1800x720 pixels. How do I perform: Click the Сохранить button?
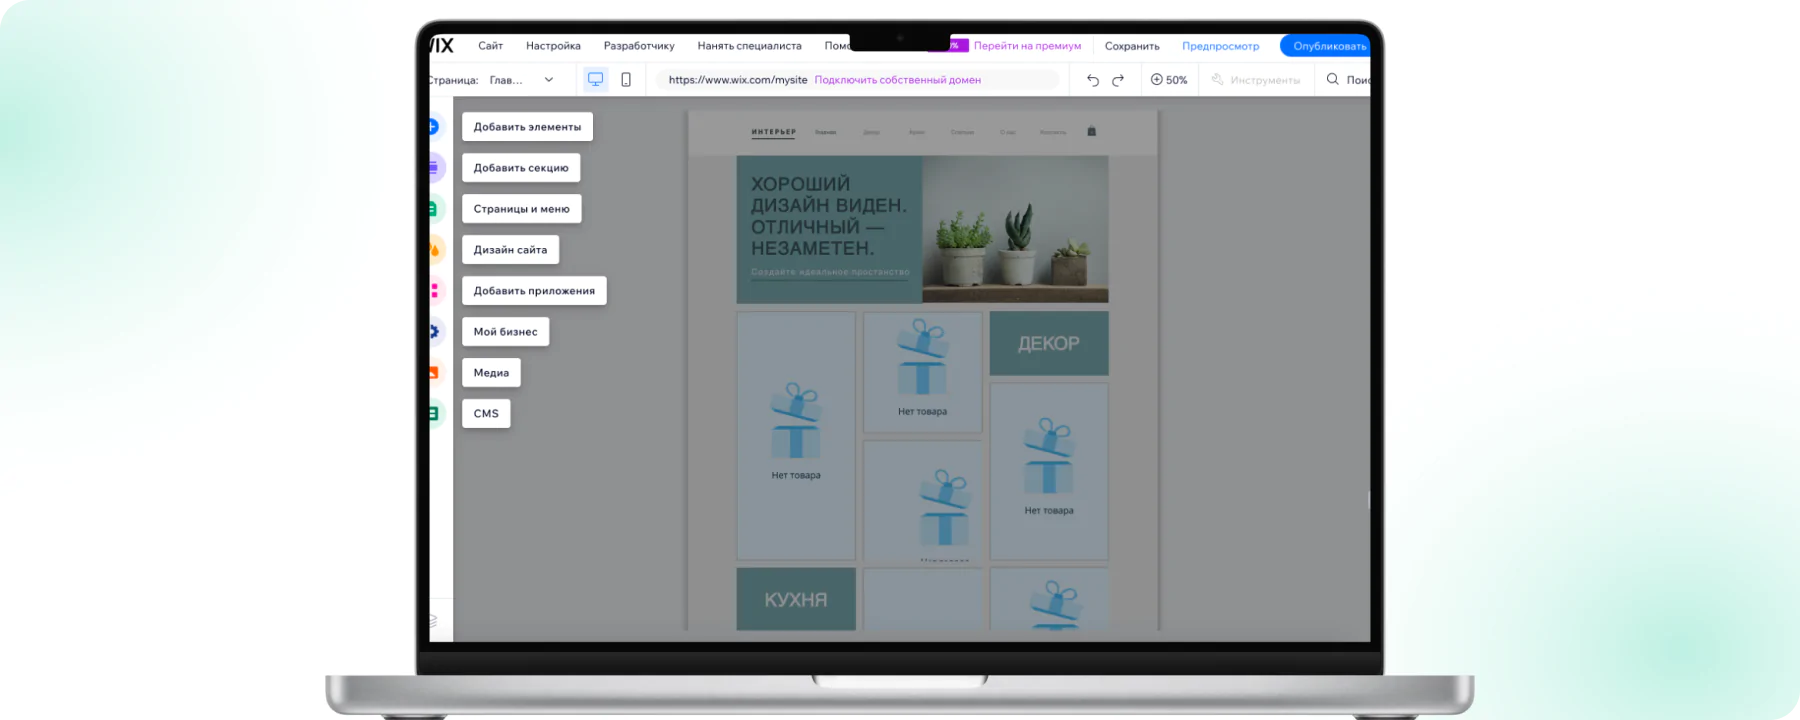pos(1132,46)
